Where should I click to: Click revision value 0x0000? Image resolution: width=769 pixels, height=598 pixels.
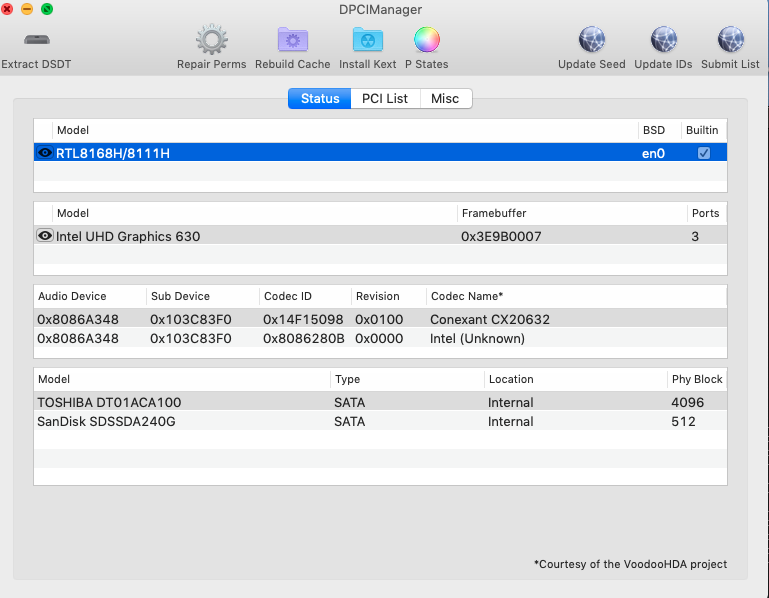point(379,338)
